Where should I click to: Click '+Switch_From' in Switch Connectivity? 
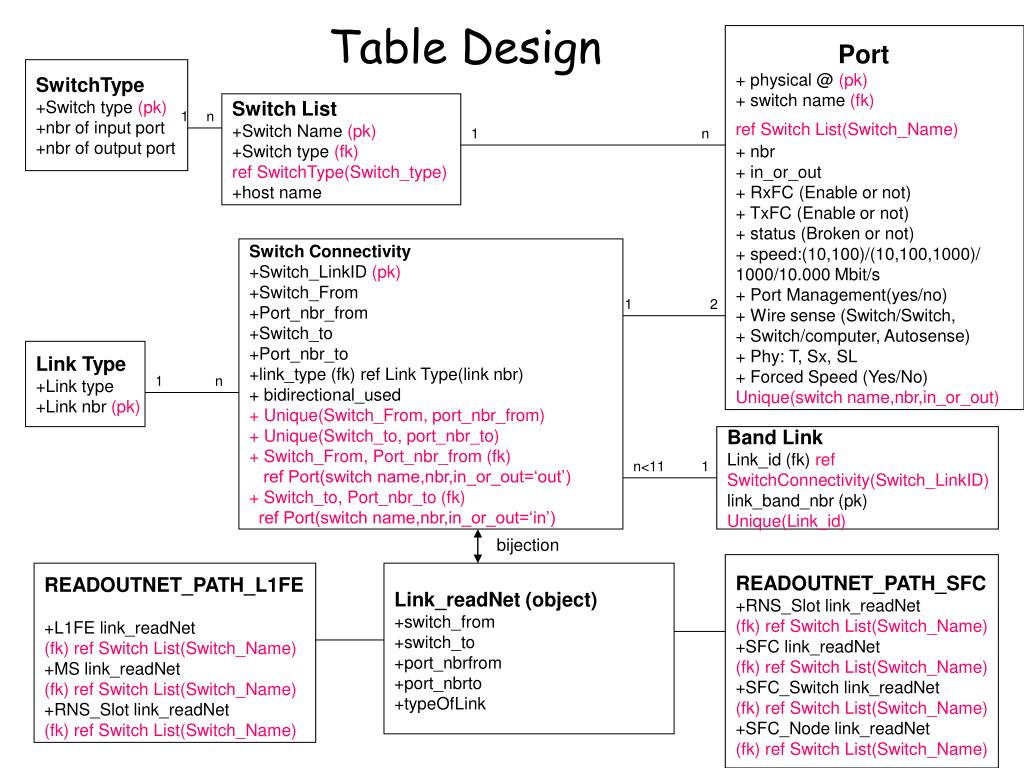[x=304, y=293]
